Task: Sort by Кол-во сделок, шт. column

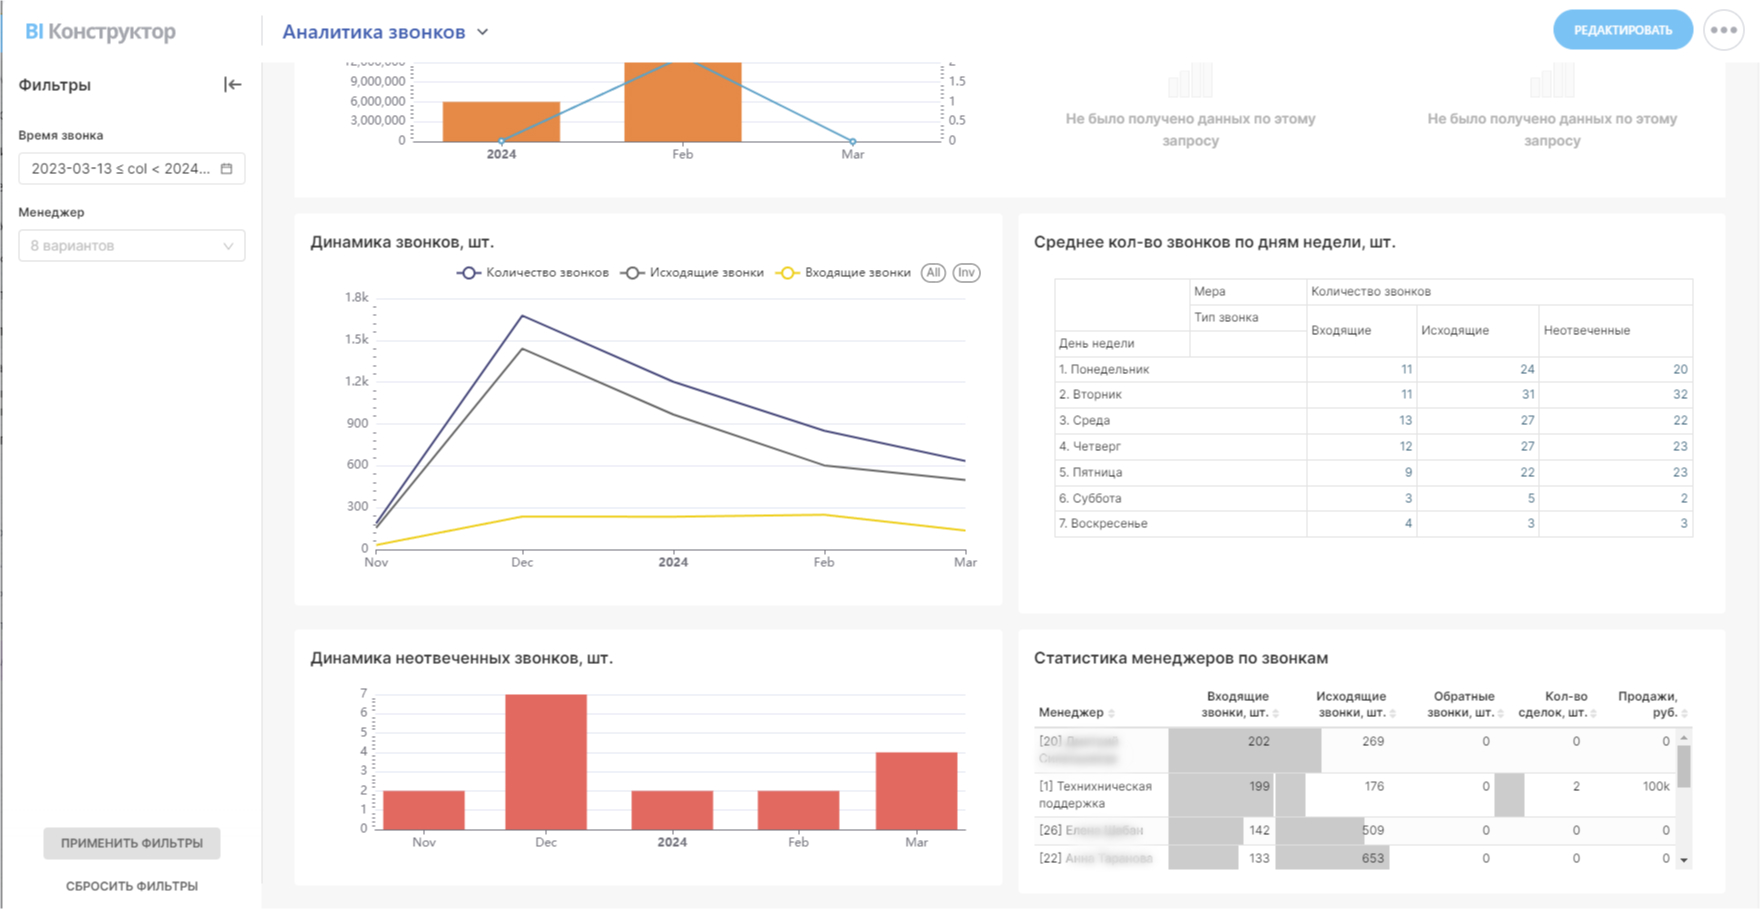Action: point(1593,713)
